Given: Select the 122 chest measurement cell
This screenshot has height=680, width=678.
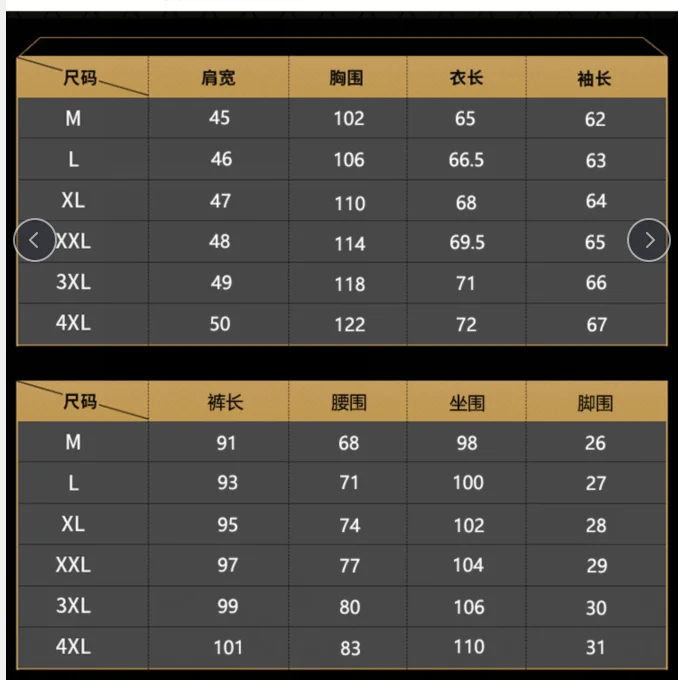Looking at the screenshot, I should pyautogui.click(x=349, y=323).
